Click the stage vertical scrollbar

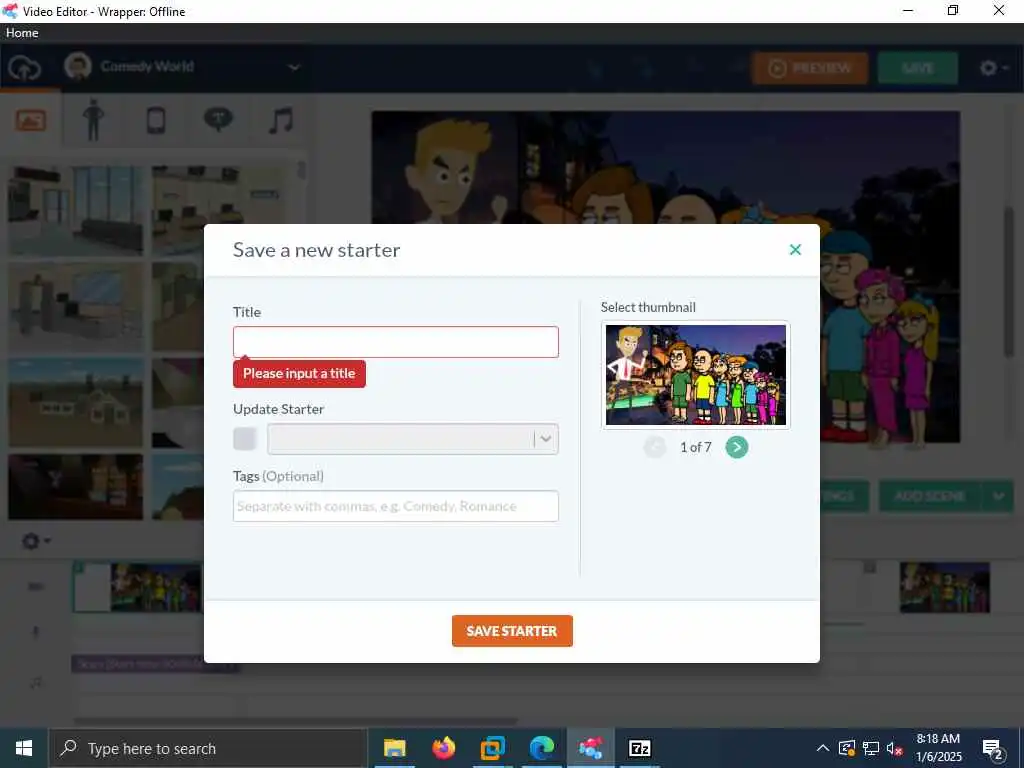coord(1009,281)
